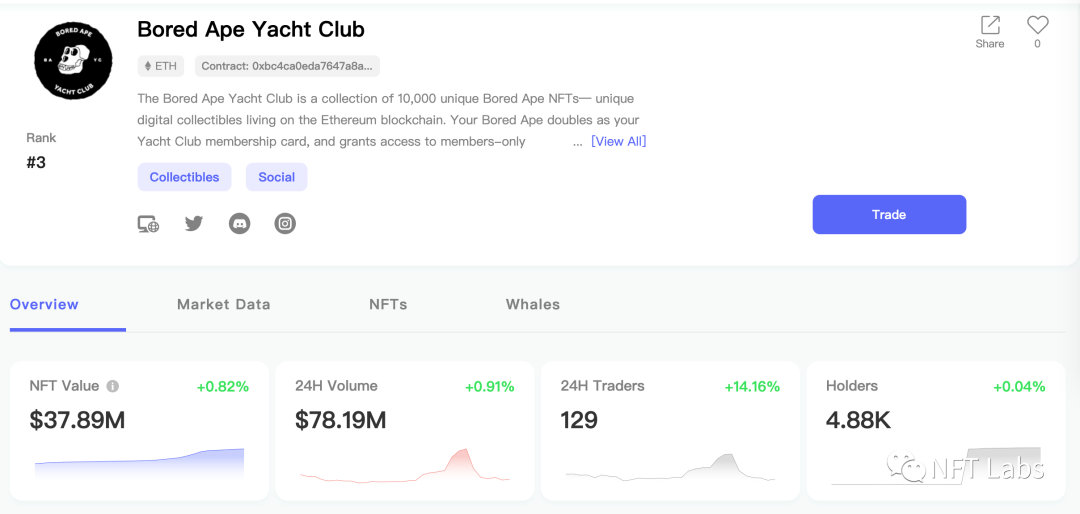Click the Bored Ape Yacht Club logo

click(x=73, y=60)
